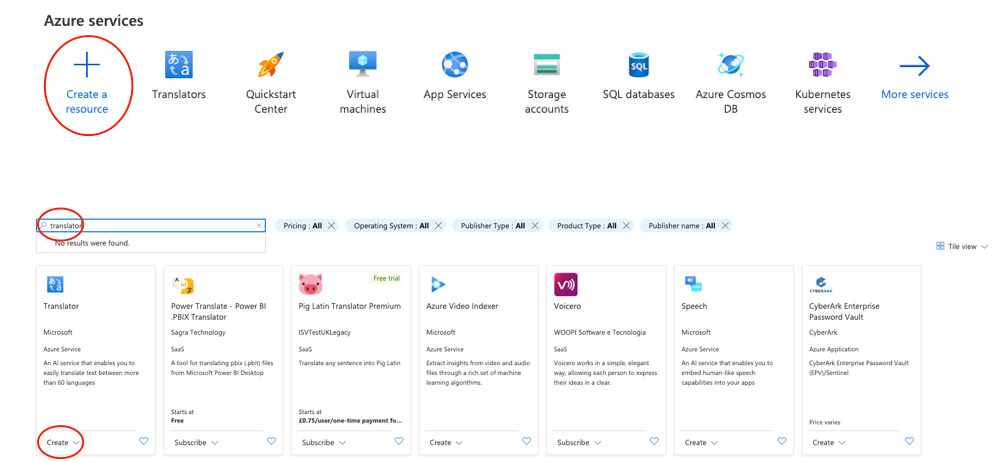Favorite the Translator card with the heart
The height and width of the screenshot is (462, 994).
[143, 441]
